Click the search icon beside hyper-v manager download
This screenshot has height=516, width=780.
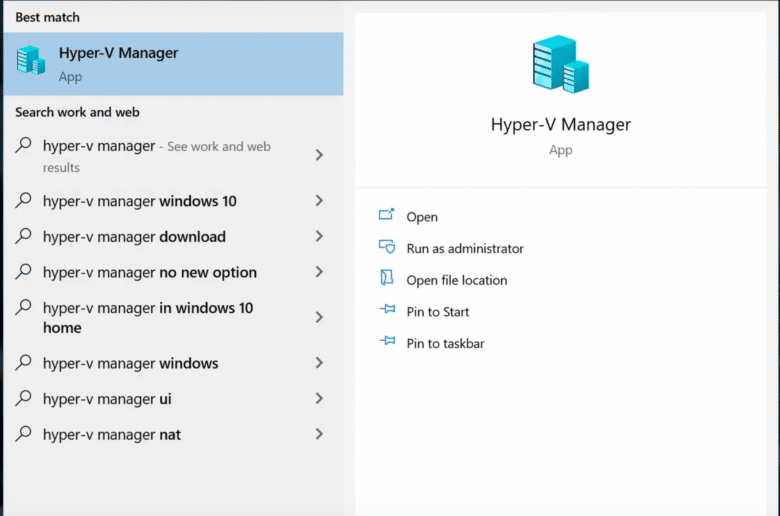pos(23,235)
